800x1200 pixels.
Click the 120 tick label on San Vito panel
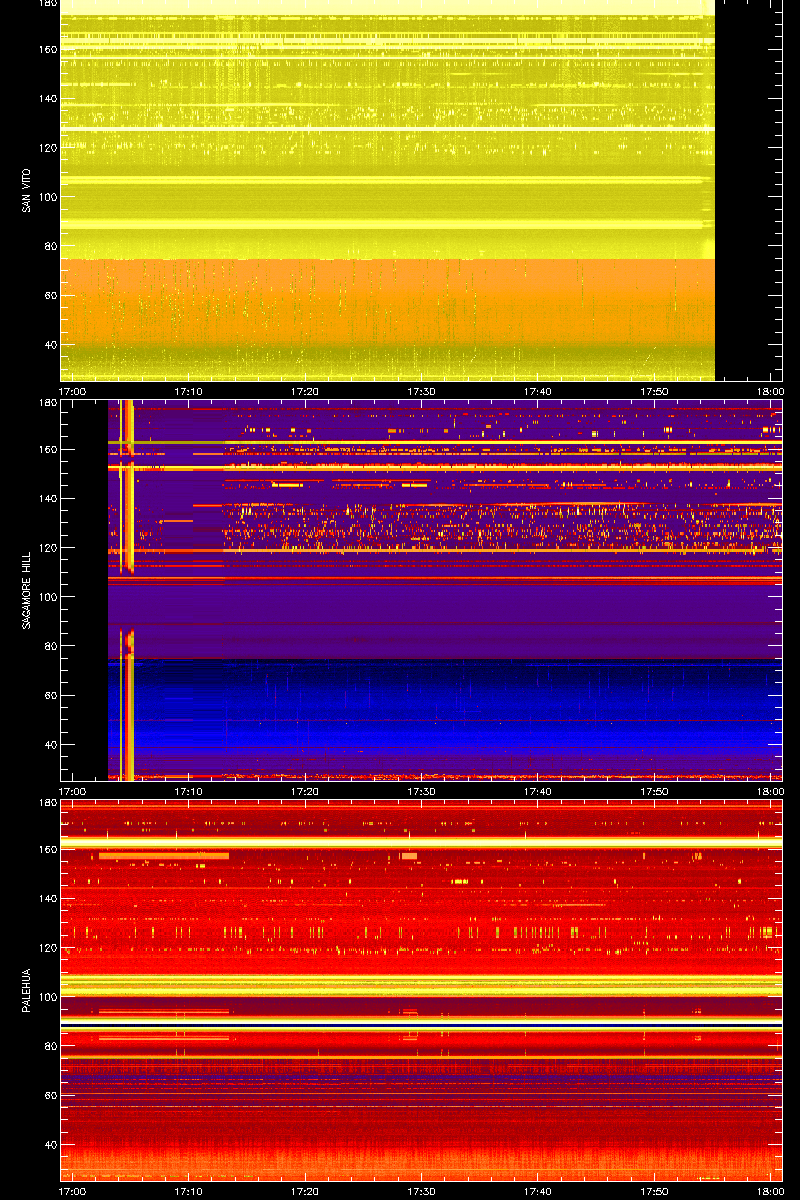point(48,148)
